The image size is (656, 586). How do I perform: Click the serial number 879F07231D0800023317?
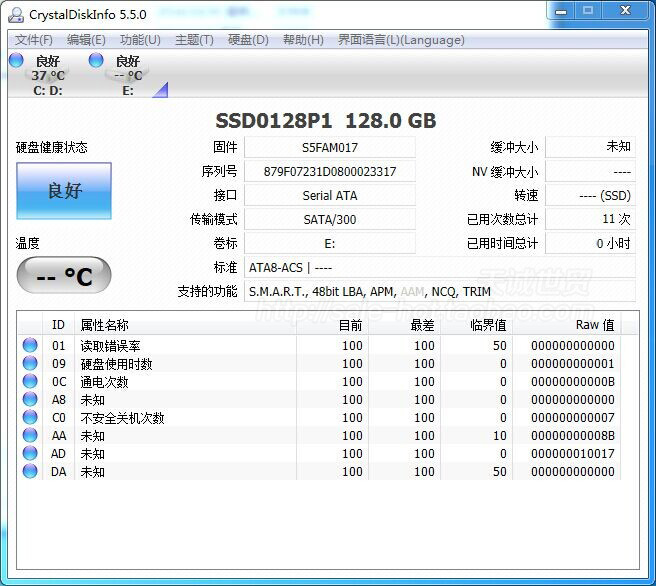click(330, 171)
